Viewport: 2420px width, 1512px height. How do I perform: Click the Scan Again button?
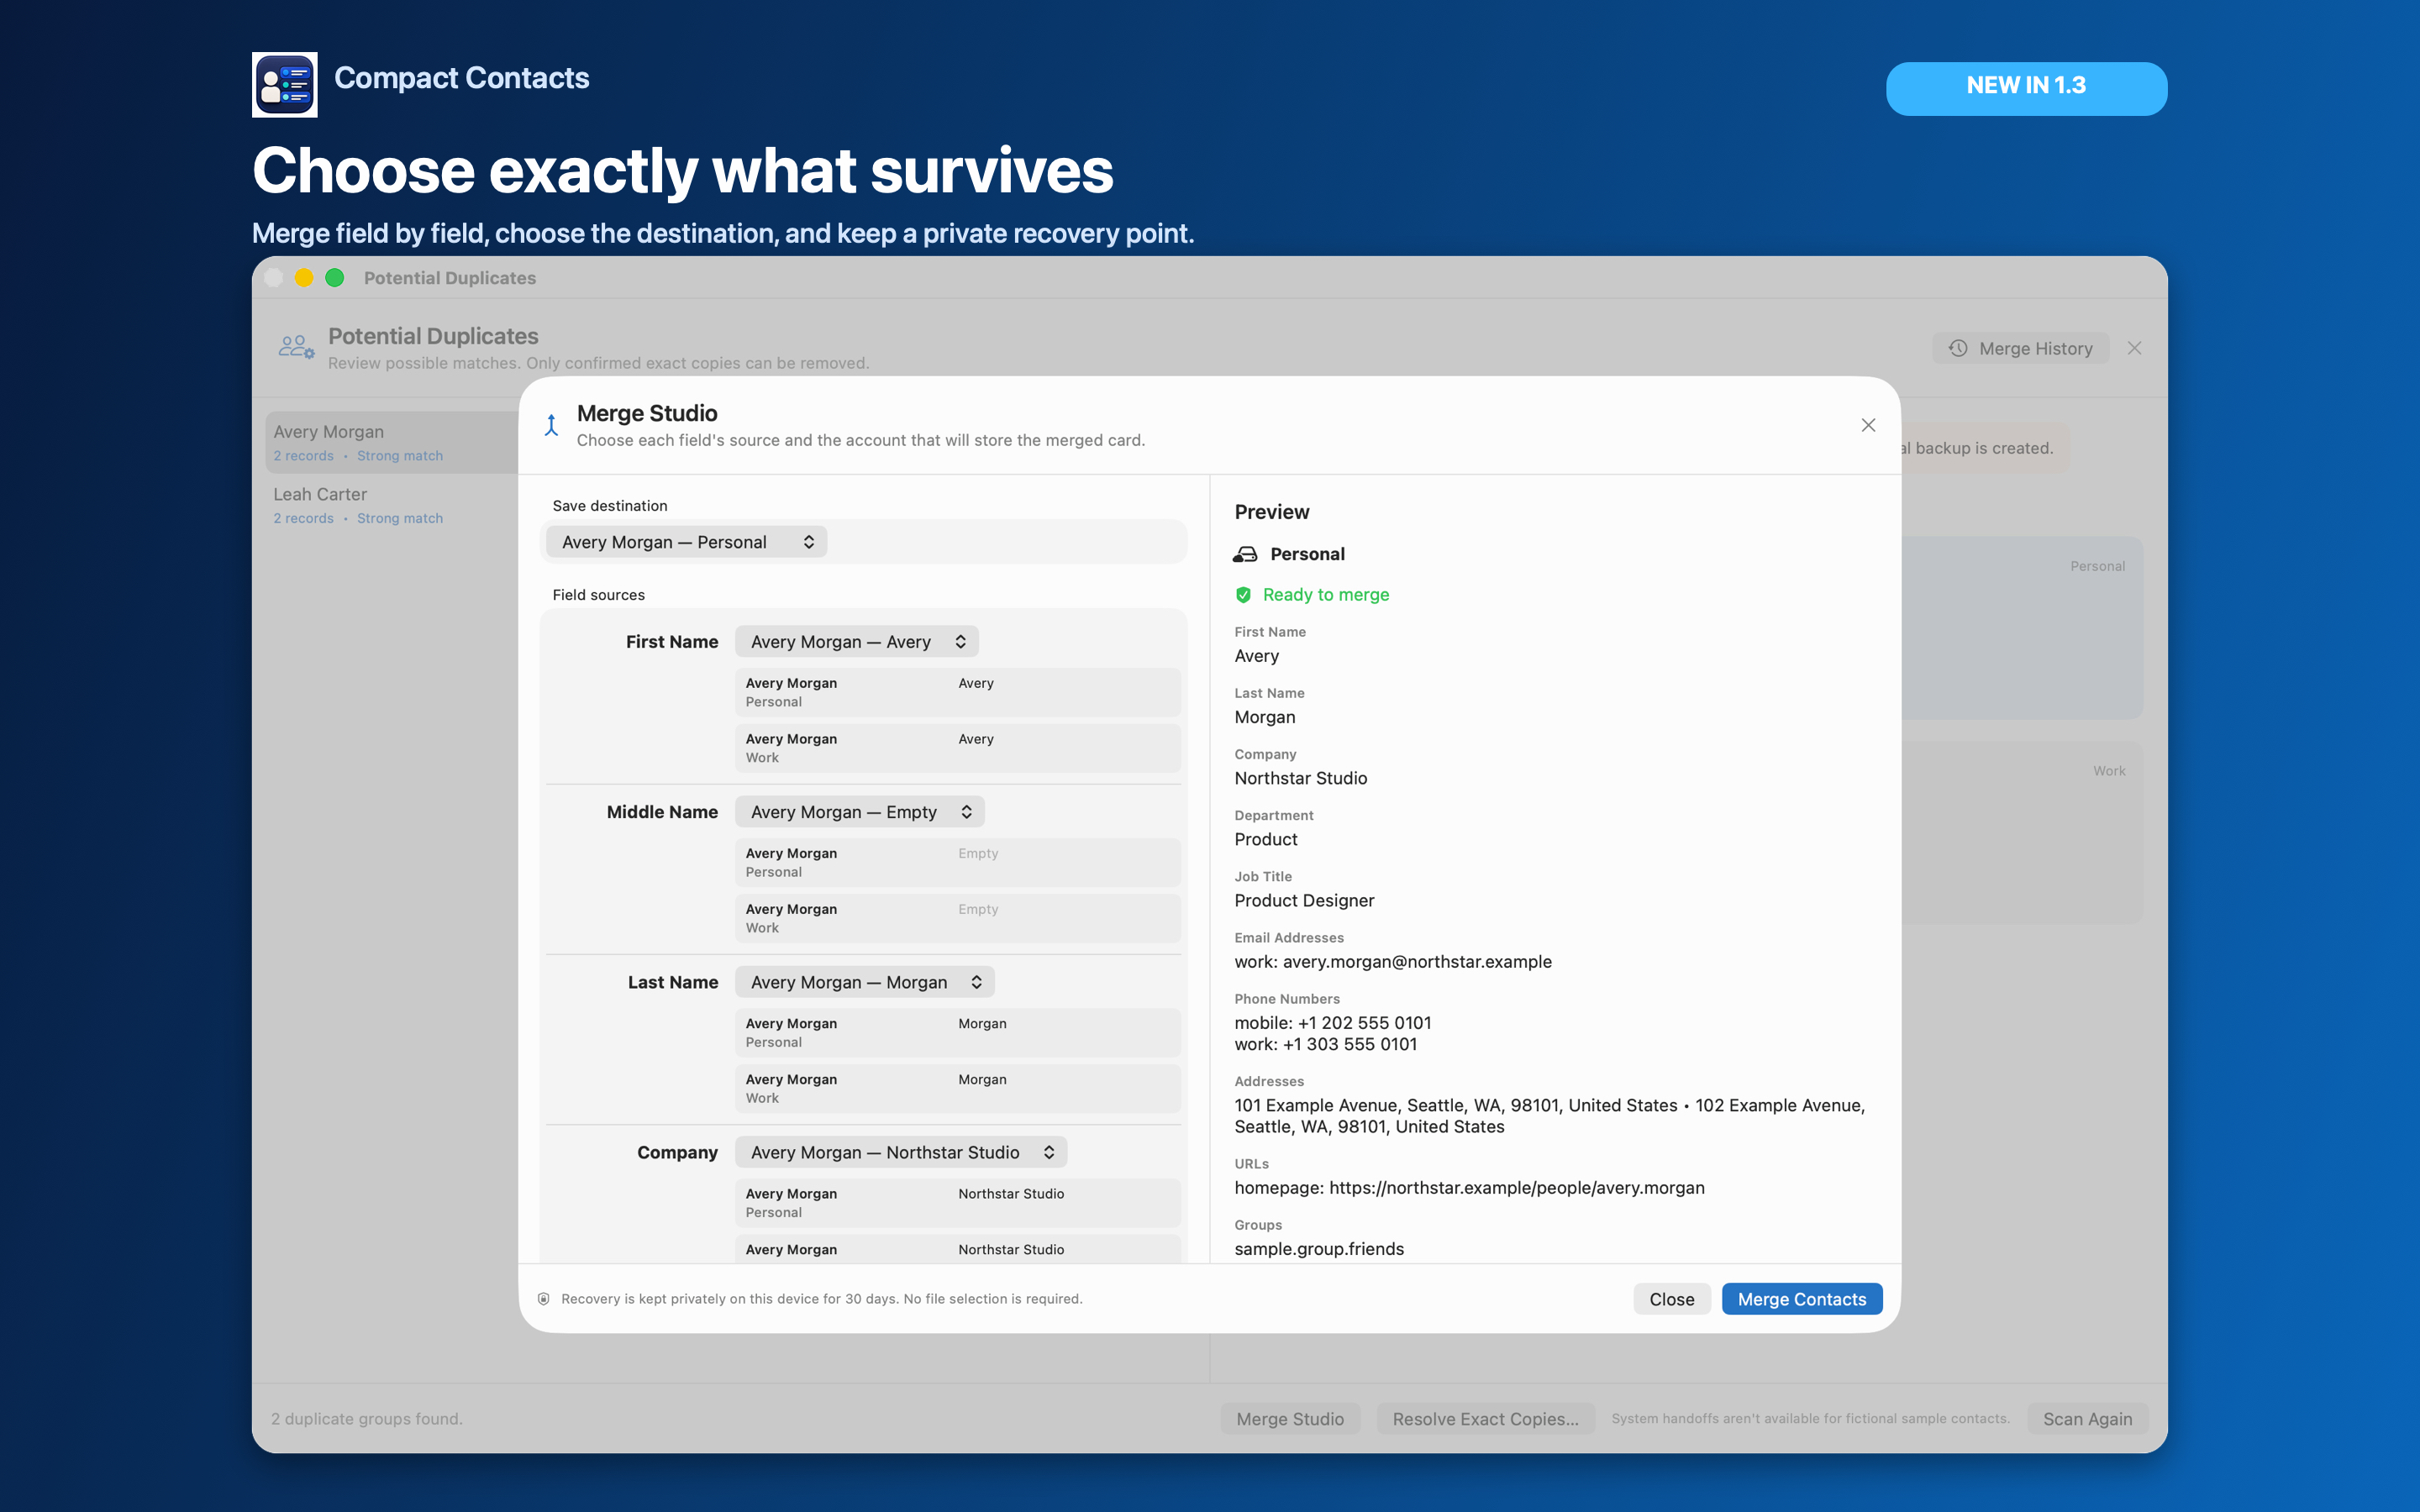pyautogui.click(x=2088, y=1419)
